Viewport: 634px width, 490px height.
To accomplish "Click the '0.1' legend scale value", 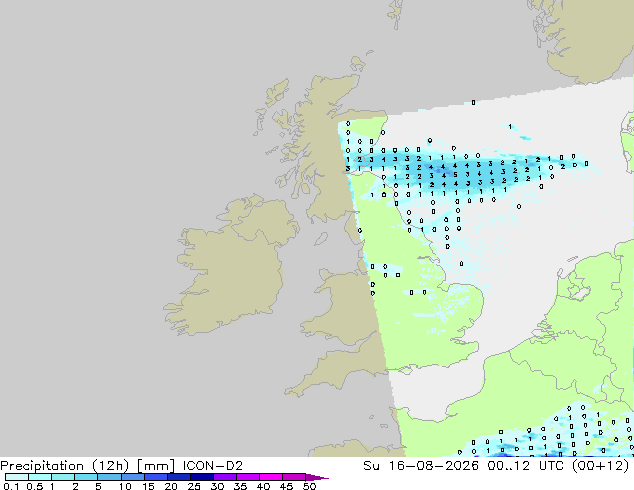I will point(11,486).
